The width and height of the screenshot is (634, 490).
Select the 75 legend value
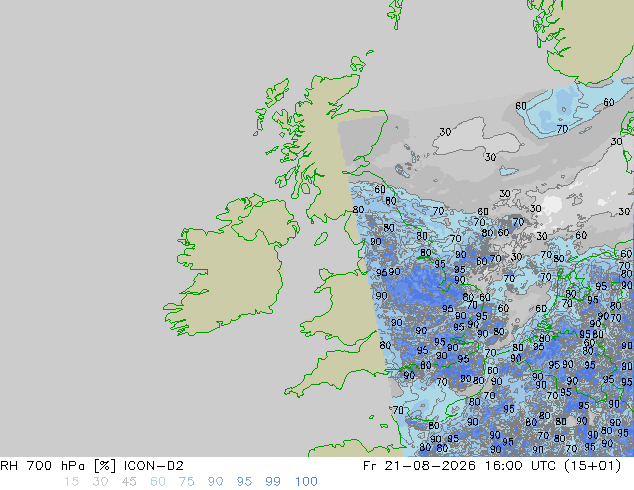[186, 482]
